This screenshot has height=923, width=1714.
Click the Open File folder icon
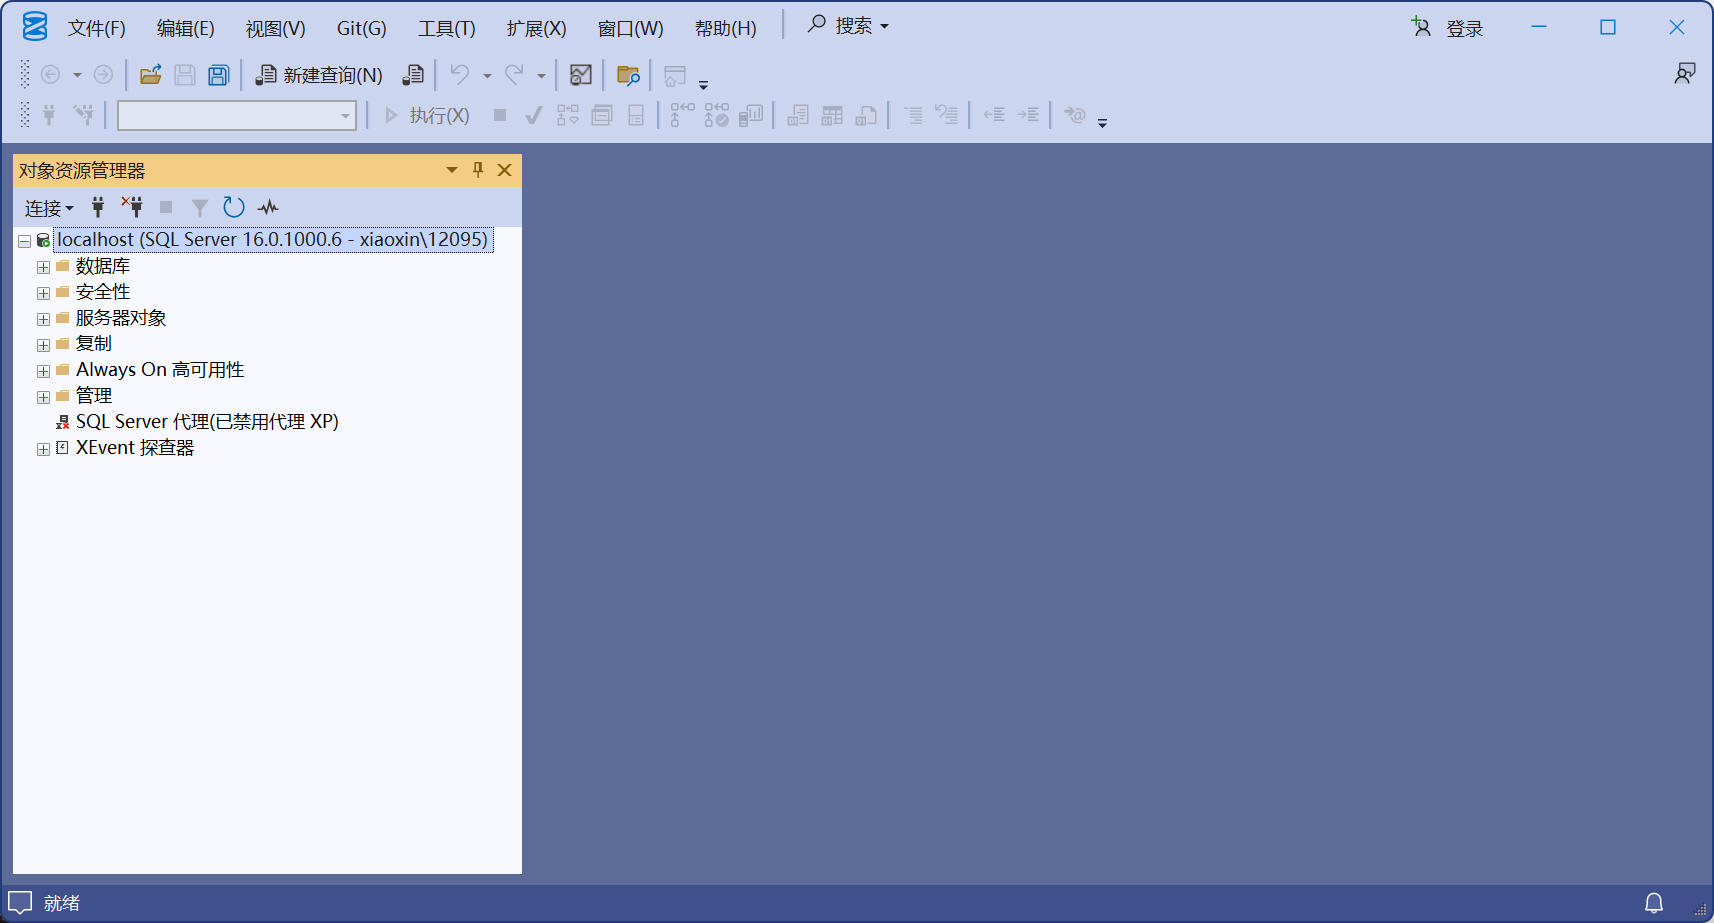point(151,75)
